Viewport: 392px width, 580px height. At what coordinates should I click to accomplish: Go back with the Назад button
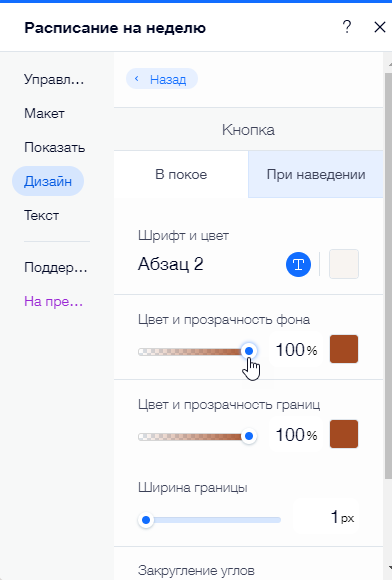pyautogui.click(x=162, y=79)
